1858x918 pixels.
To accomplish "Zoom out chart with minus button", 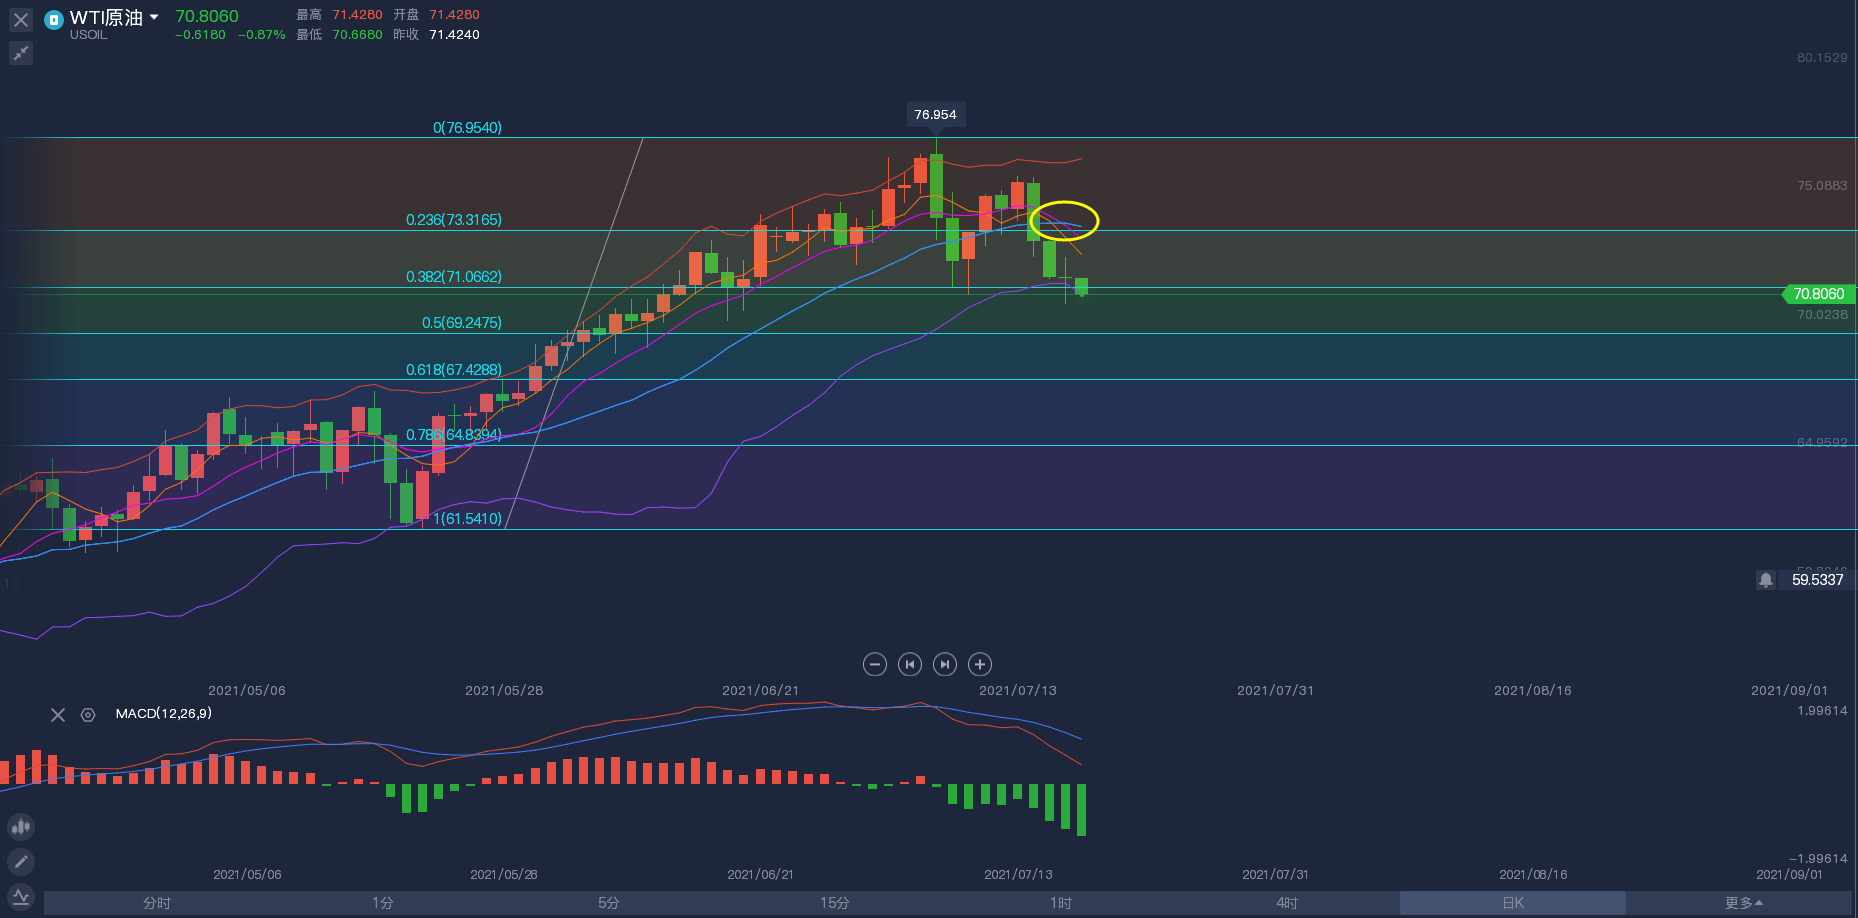I will pyautogui.click(x=875, y=664).
